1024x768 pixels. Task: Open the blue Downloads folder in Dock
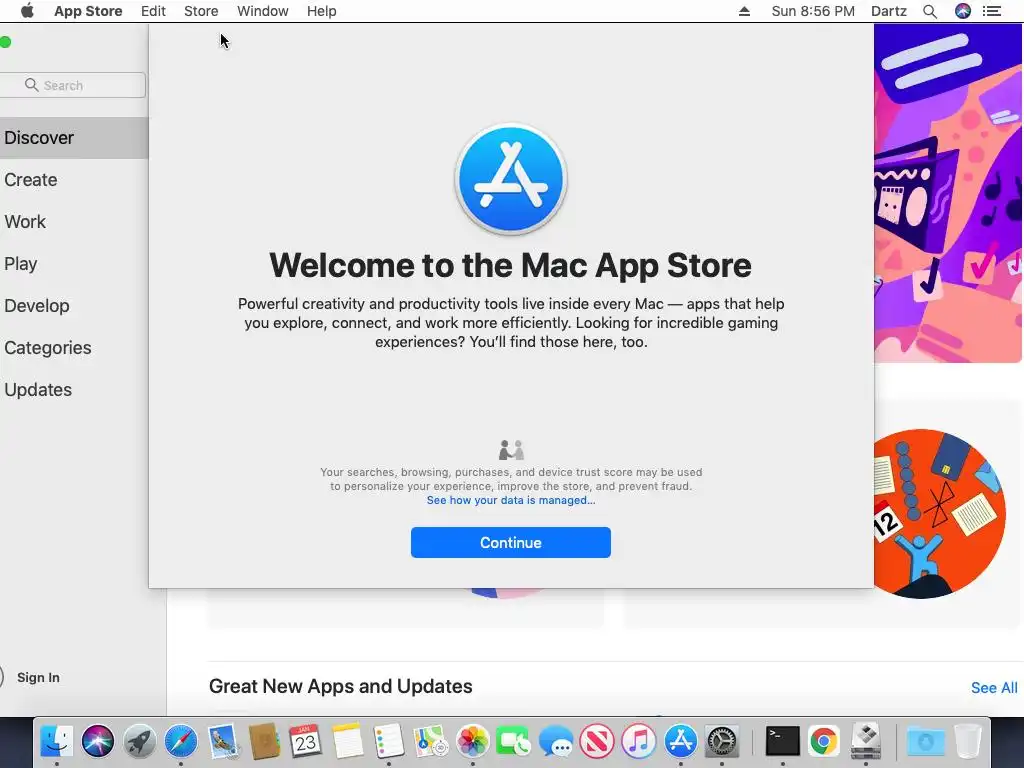tap(925, 742)
